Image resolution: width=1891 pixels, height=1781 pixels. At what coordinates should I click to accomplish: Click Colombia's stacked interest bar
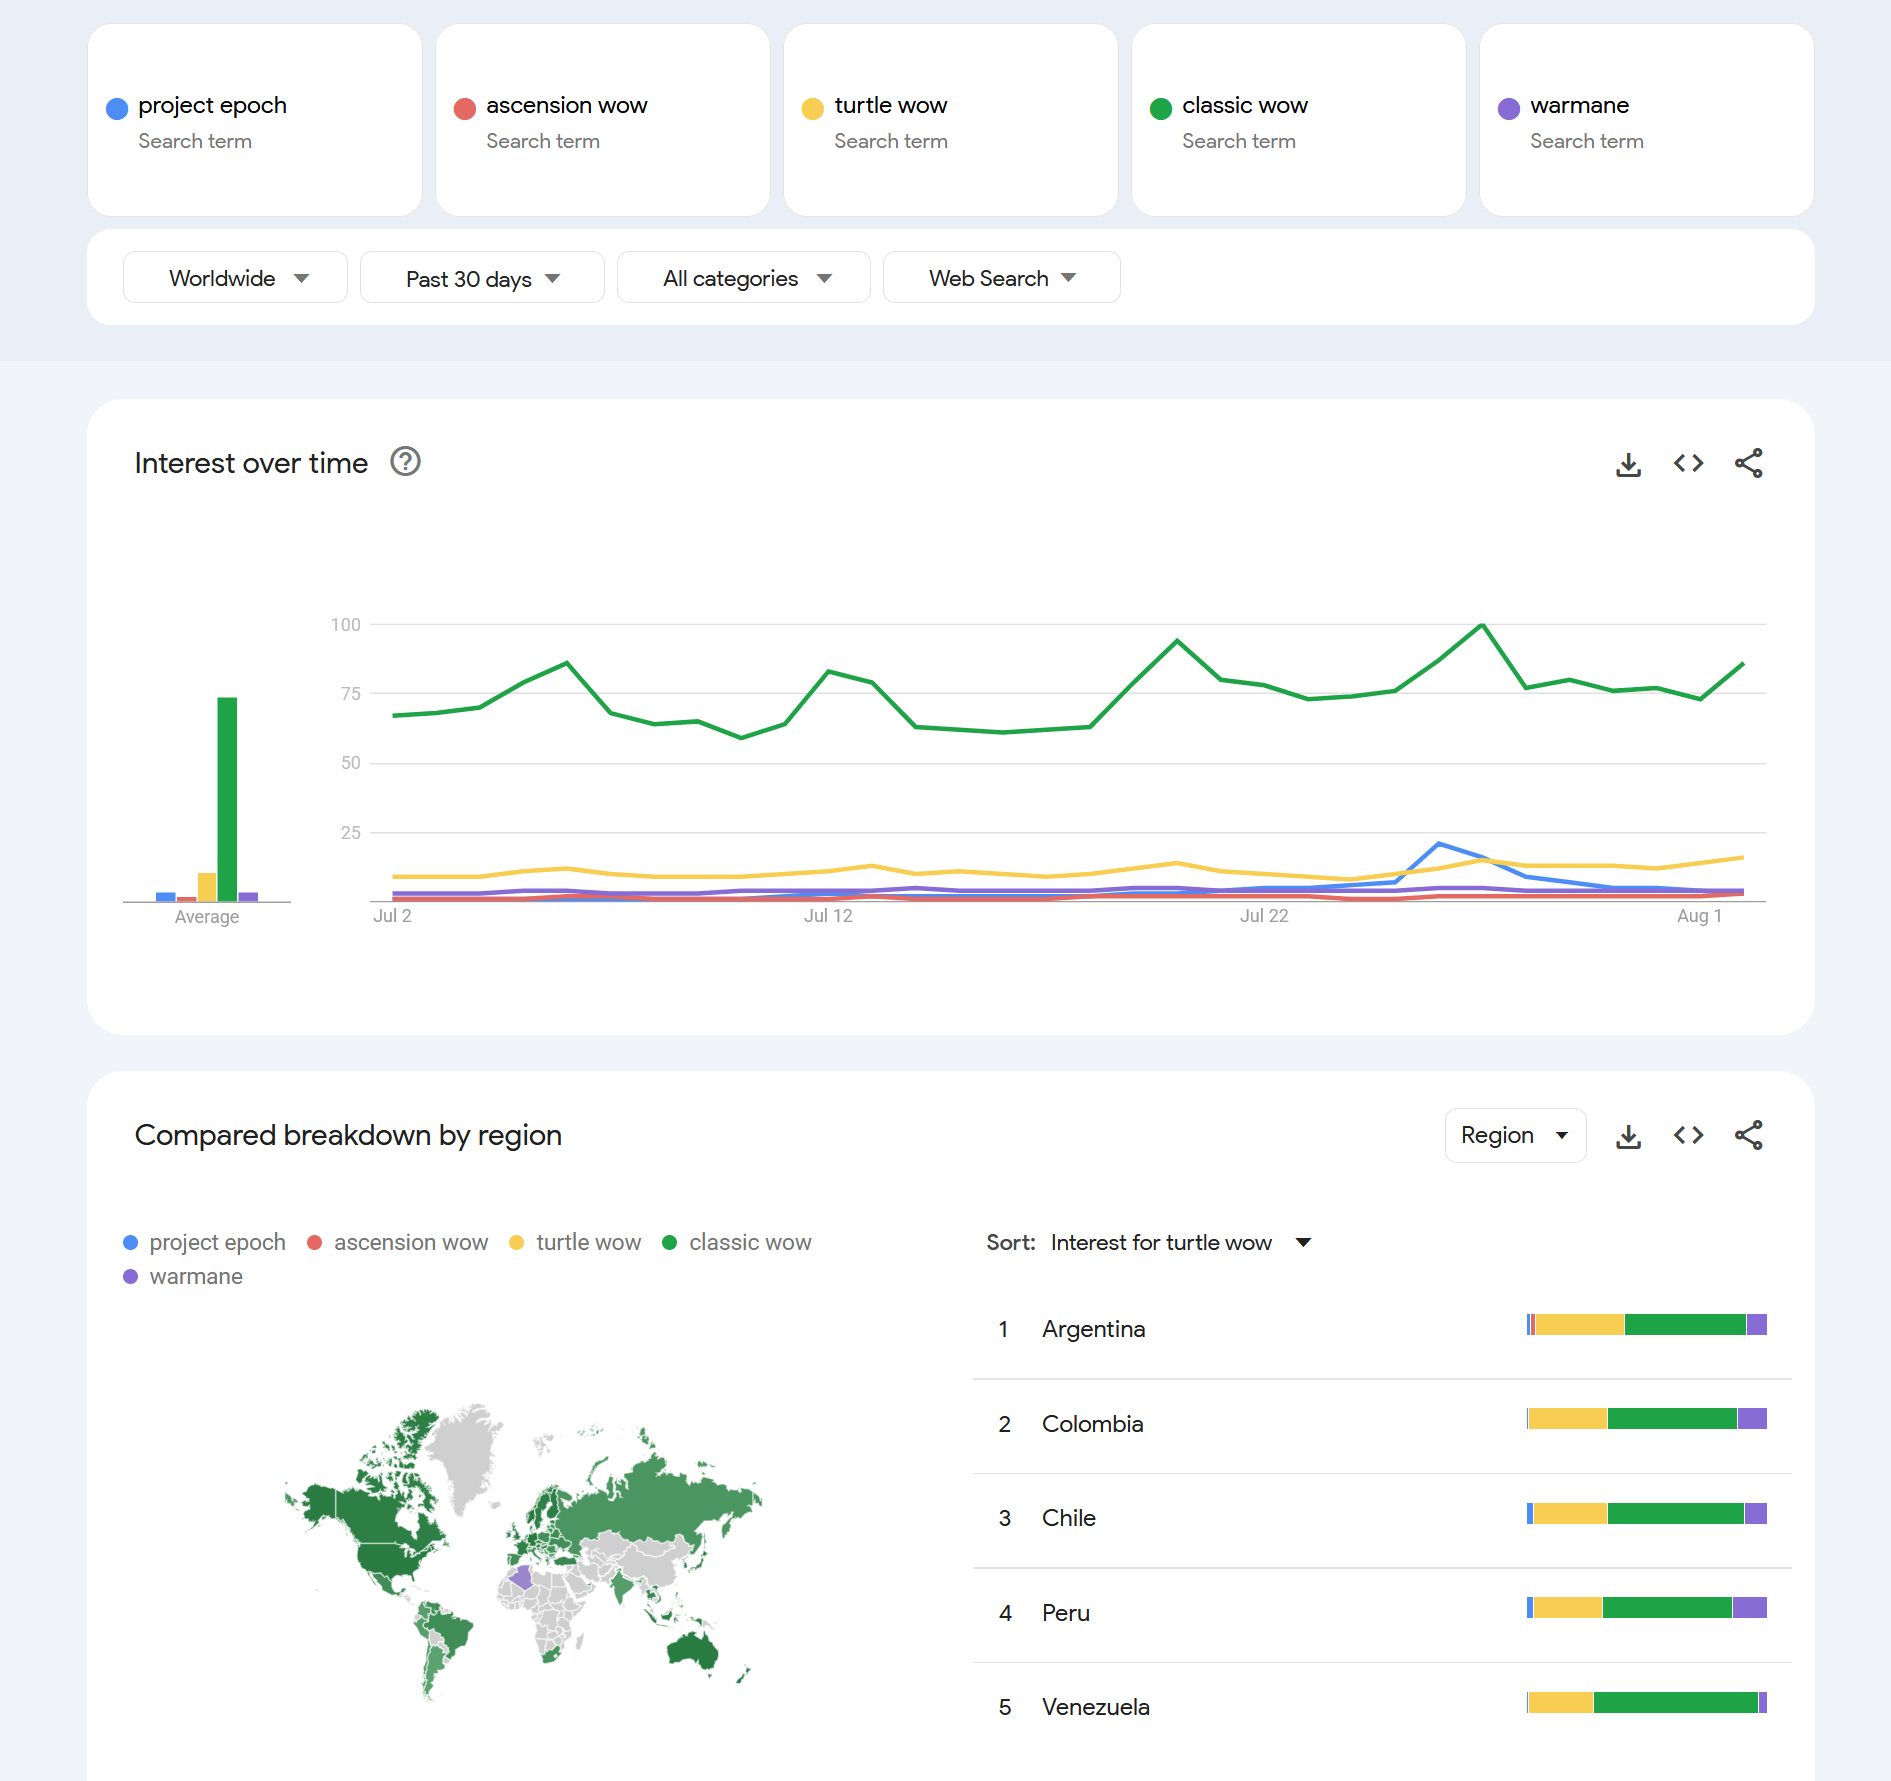pos(1647,1419)
